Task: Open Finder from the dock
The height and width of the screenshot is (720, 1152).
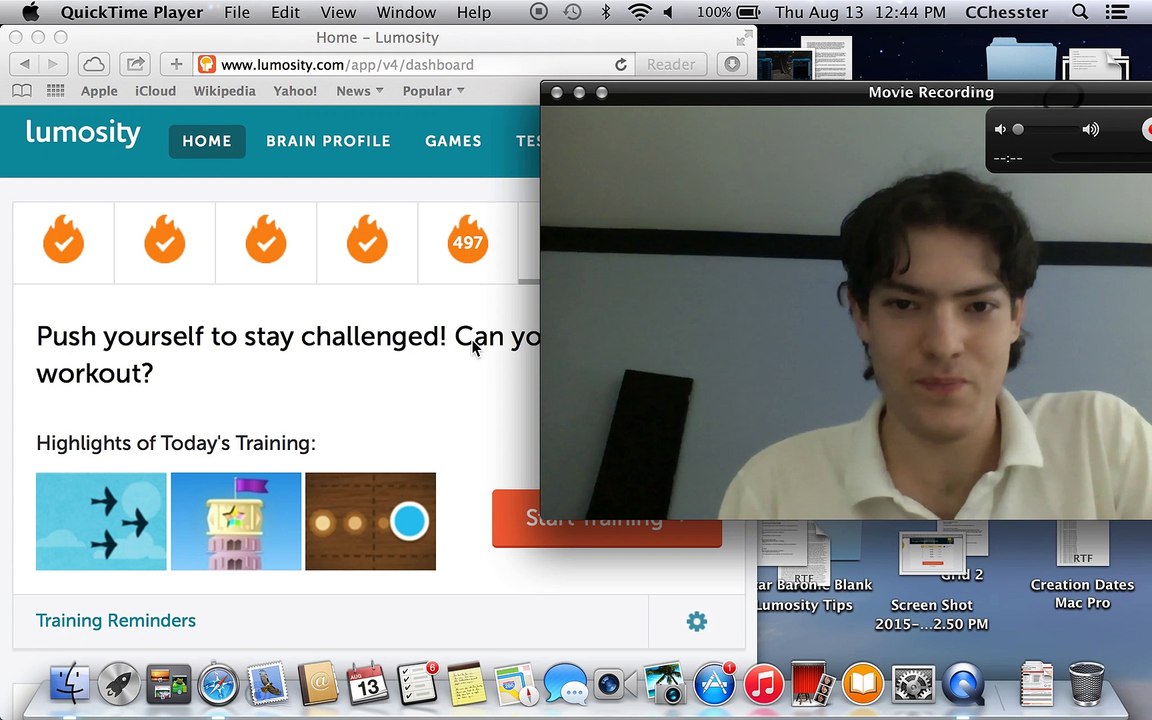Action: pyautogui.click(x=70, y=683)
